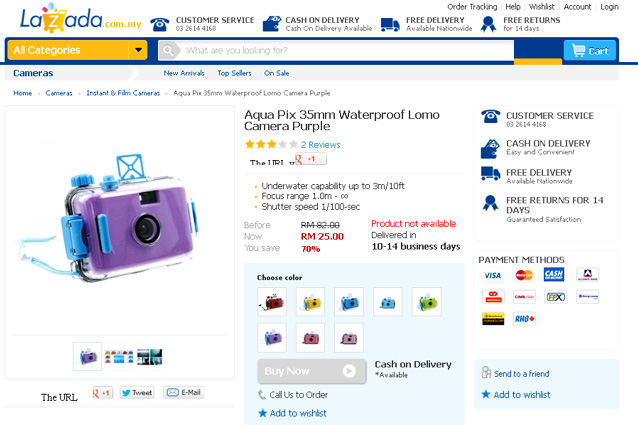
Task: Click RHB bank payment icon
Action: 523,319
